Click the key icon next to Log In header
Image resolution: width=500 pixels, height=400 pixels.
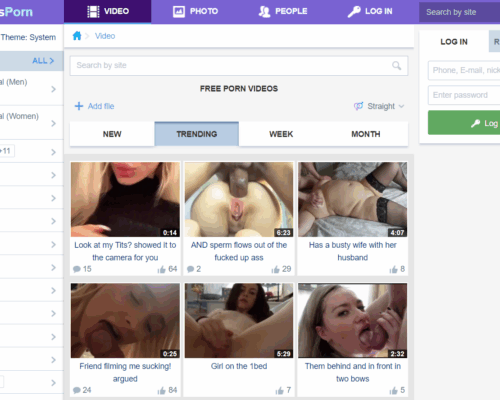[x=354, y=12]
